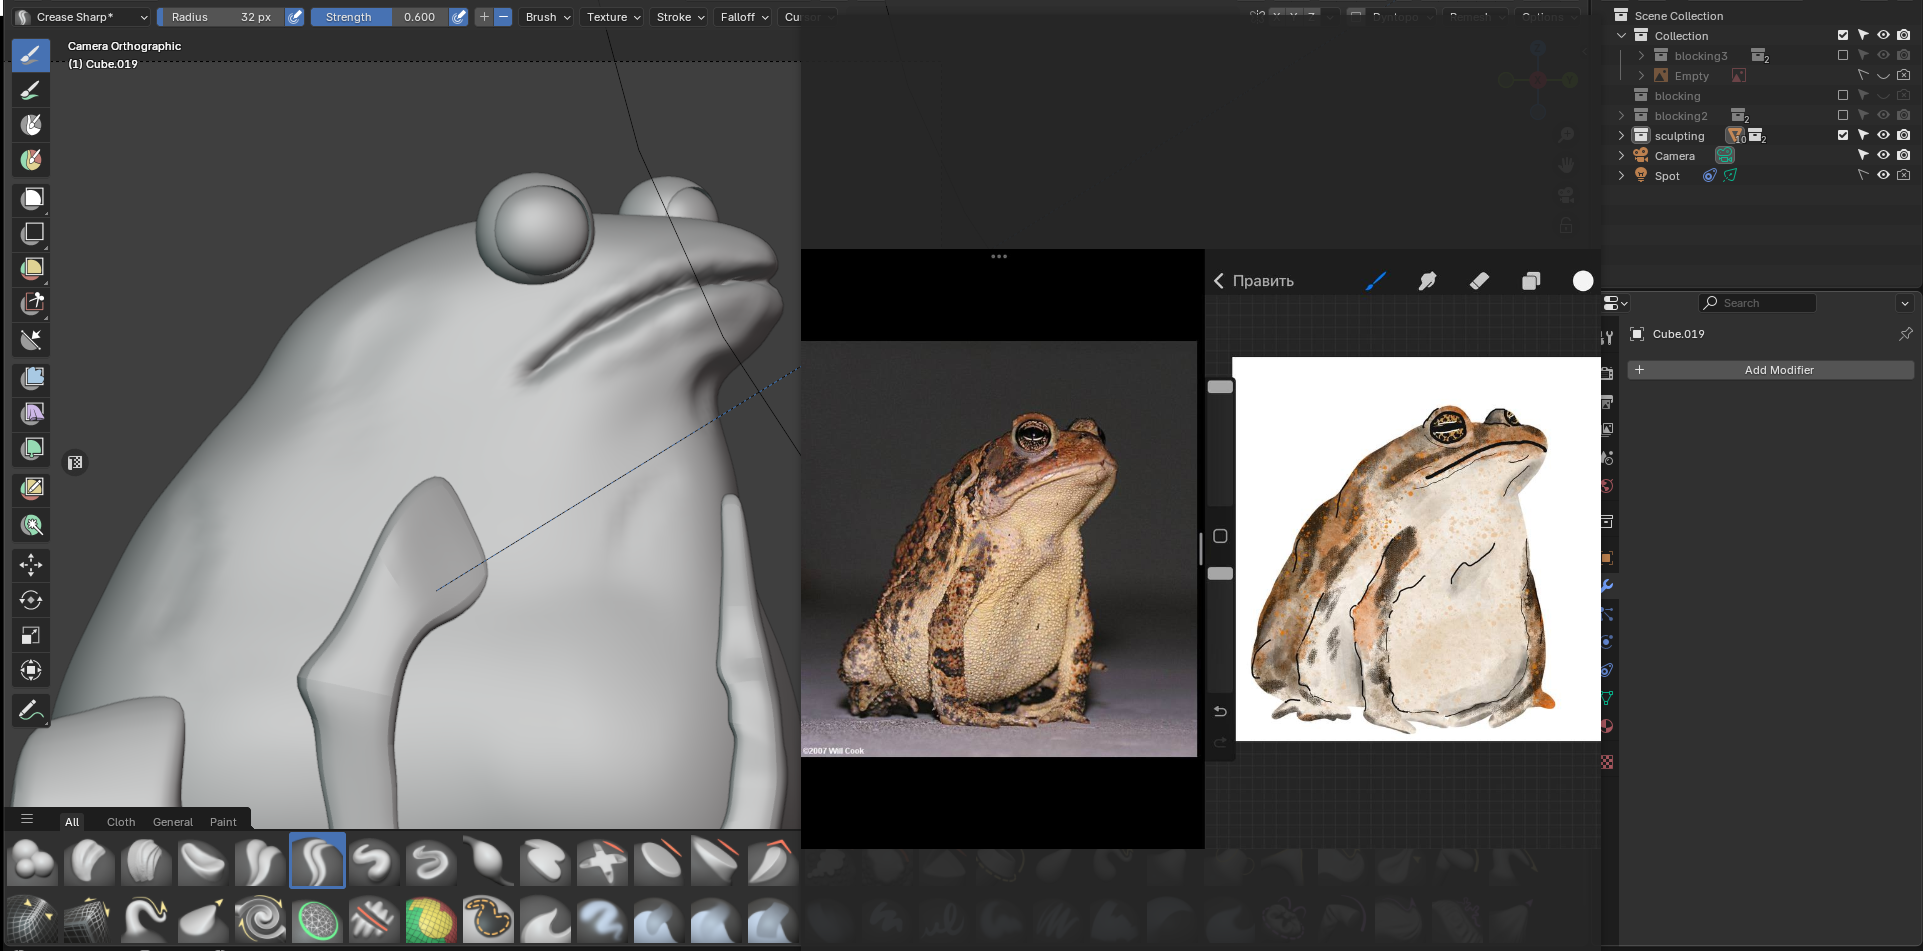Select the twist swirl brush thumbnail

click(x=260, y=918)
